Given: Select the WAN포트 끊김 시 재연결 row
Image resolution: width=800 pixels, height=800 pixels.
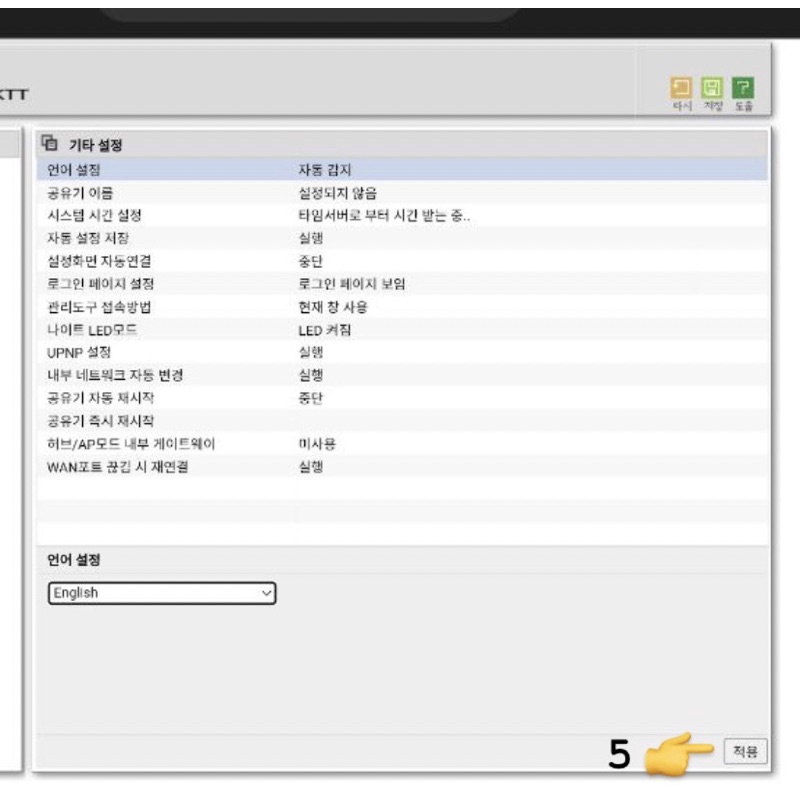Looking at the screenshot, I should coord(403,467).
